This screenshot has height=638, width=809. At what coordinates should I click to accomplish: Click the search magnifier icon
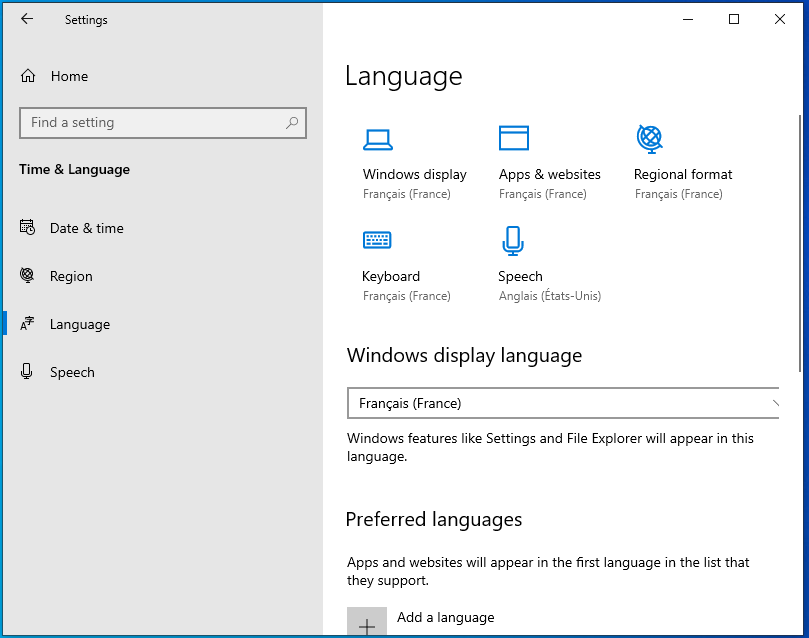click(x=292, y=123)
